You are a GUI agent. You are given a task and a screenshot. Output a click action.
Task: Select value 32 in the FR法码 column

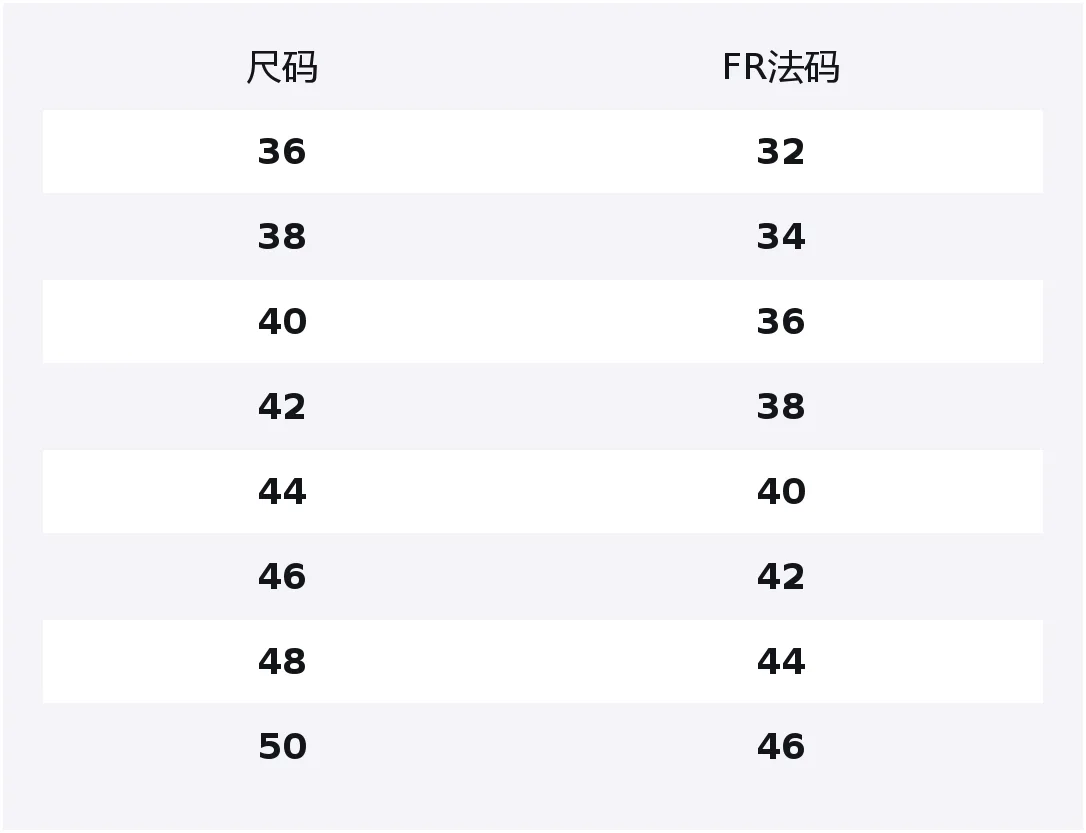pos(780,152)
